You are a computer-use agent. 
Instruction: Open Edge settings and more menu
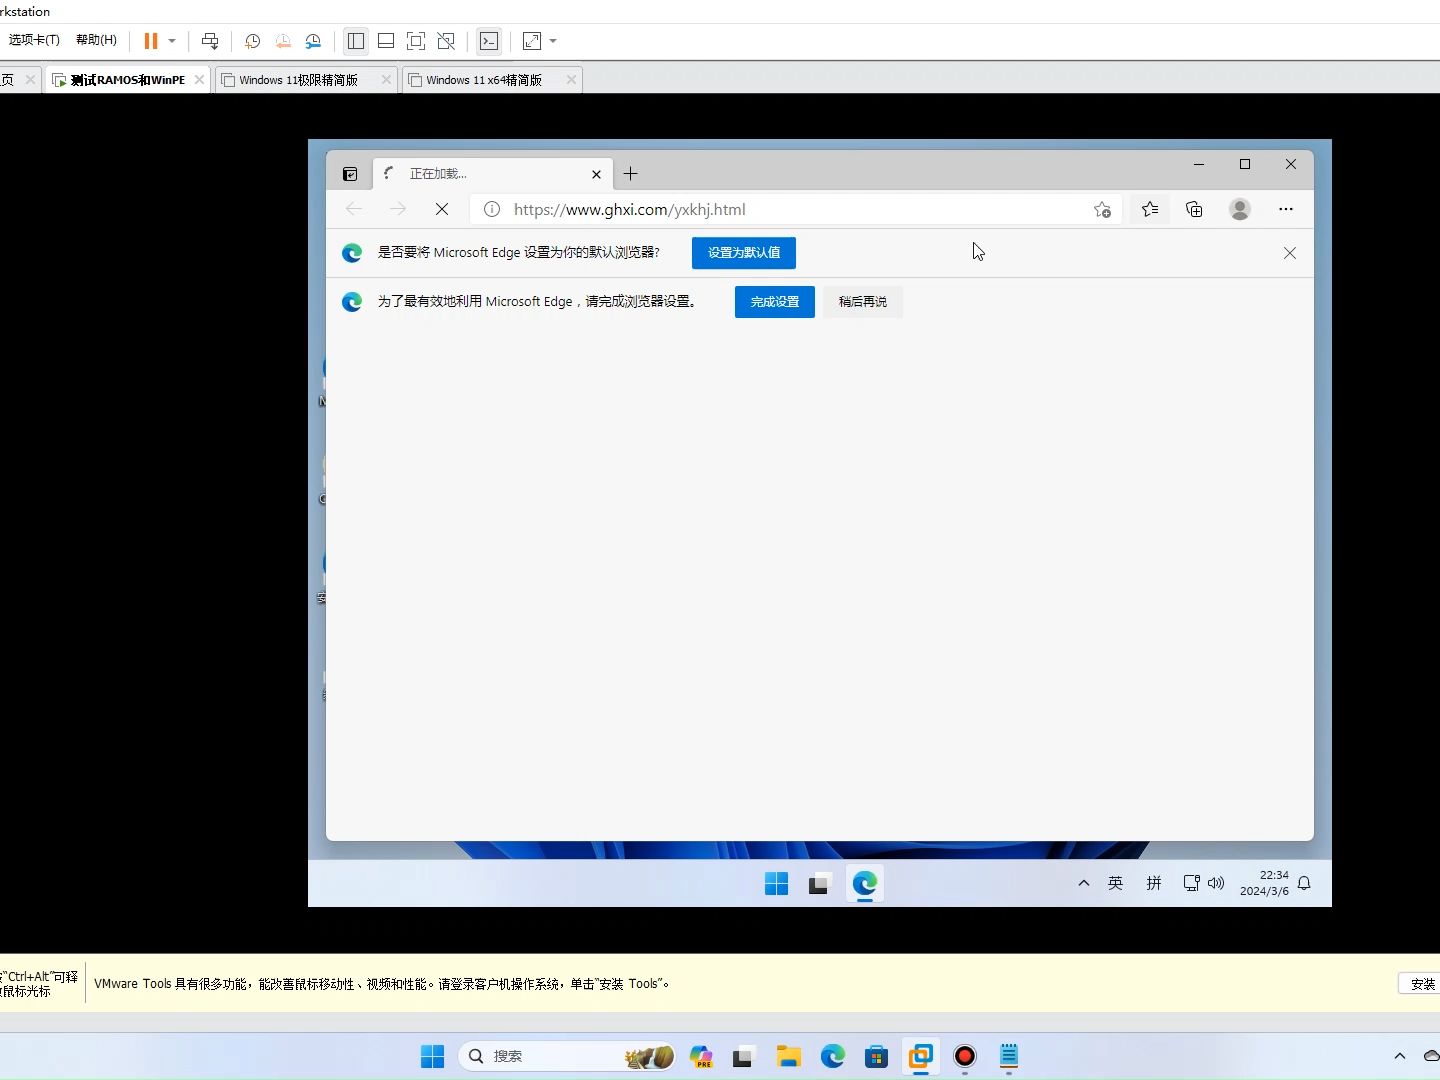[1286, 209]
